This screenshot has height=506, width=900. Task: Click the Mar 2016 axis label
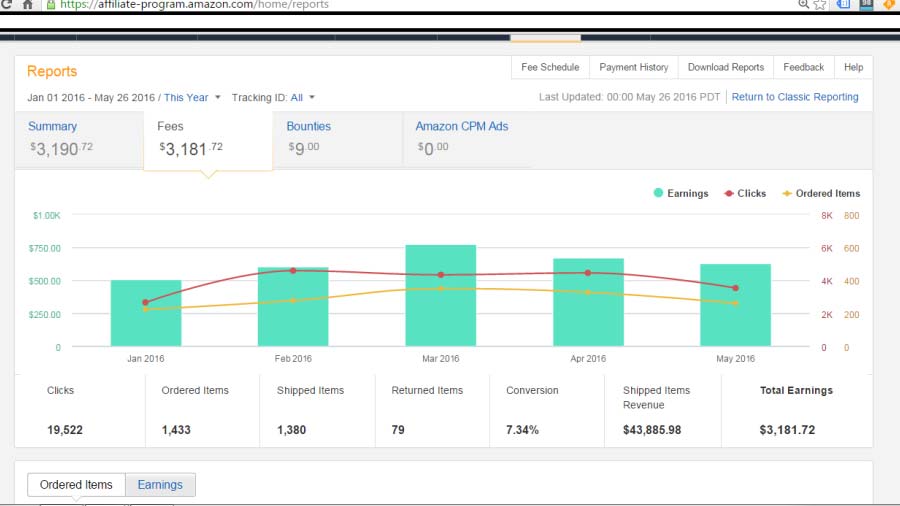(x=441, y=359)
